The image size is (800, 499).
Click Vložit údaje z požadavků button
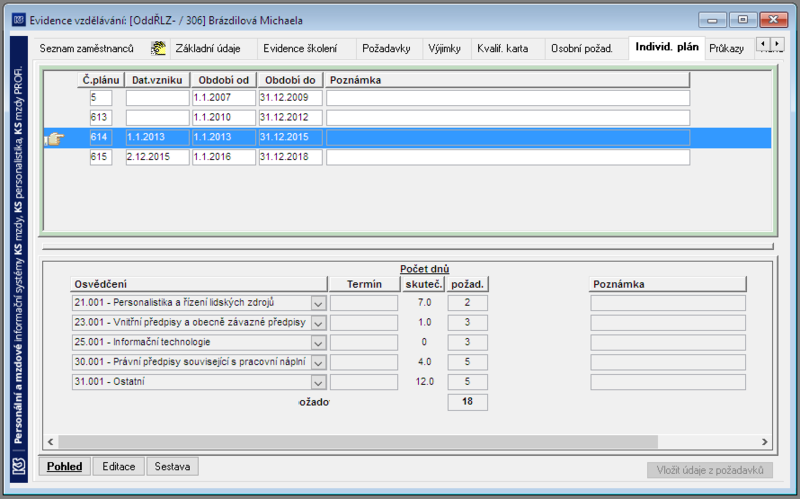click(x=710, y=470)
